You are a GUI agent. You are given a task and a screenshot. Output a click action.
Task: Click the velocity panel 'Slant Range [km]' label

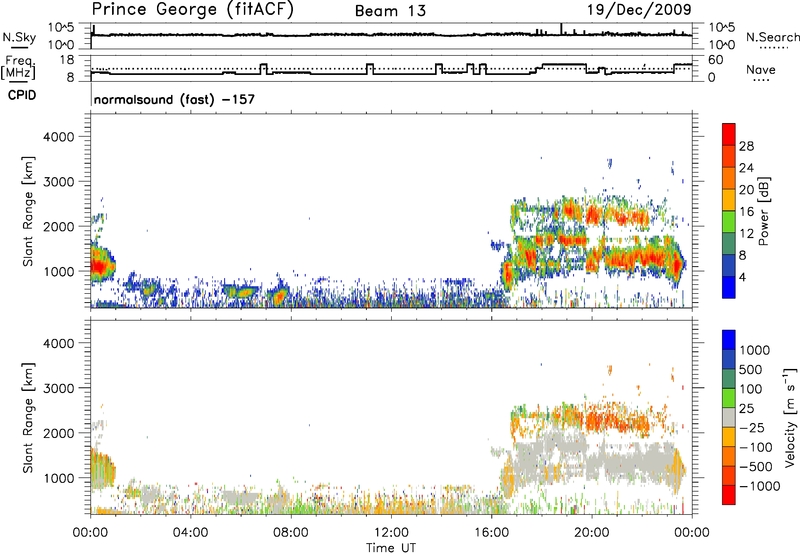pyautogui.click(x=28, y=418)
